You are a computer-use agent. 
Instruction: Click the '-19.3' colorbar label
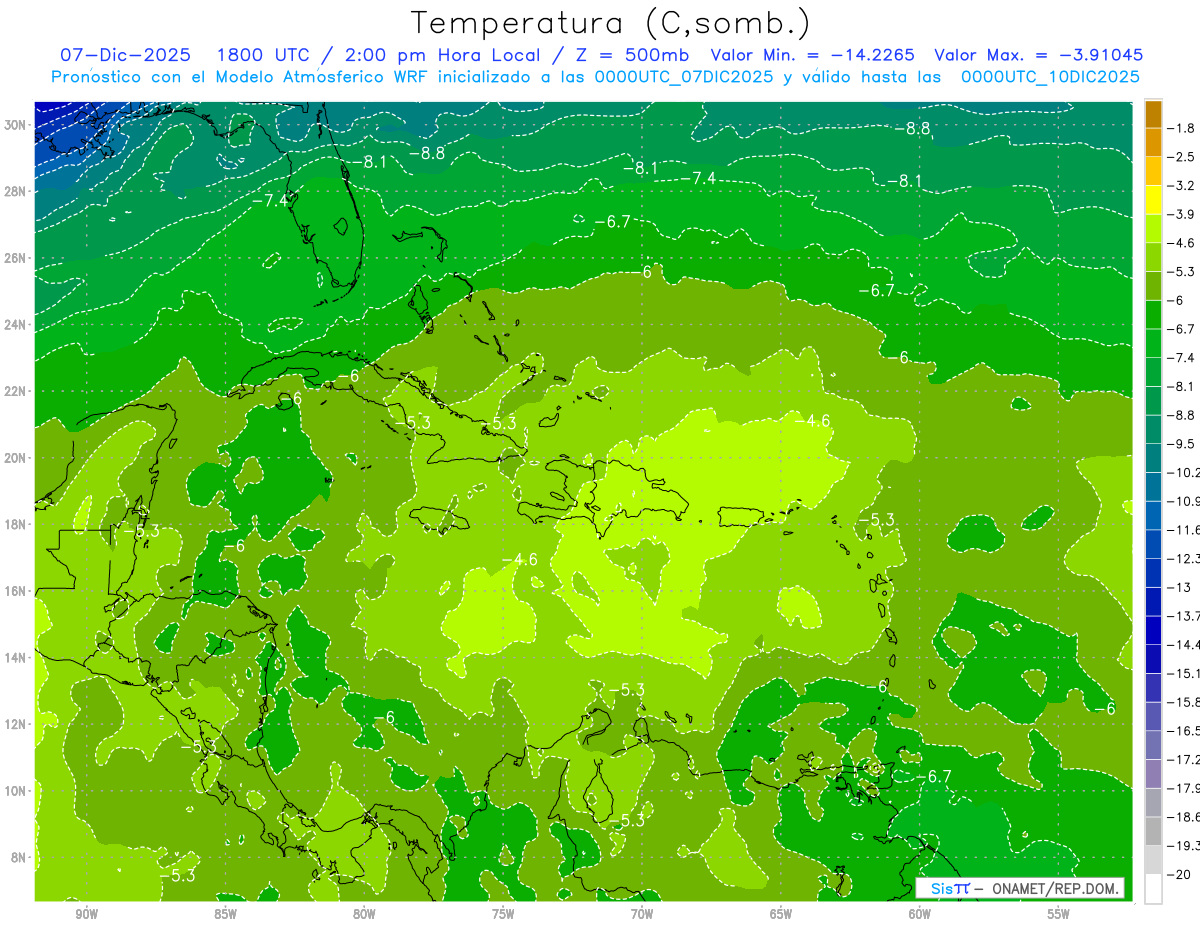click(1184, 846)
